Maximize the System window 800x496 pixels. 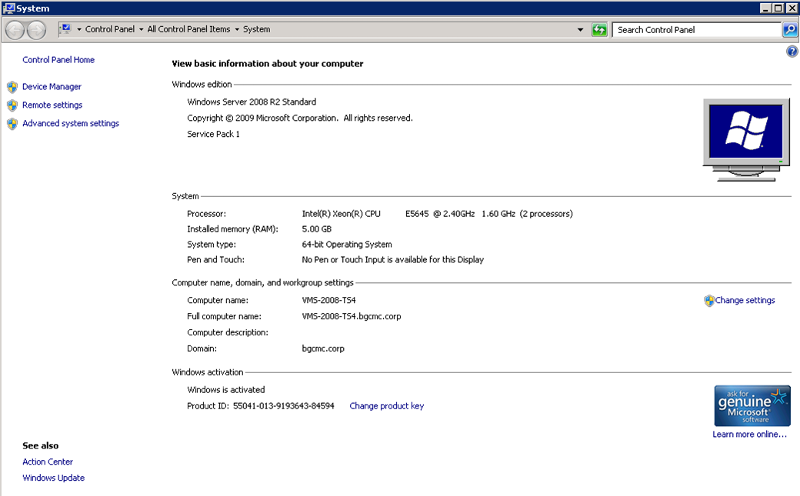[x=778, y=8]
